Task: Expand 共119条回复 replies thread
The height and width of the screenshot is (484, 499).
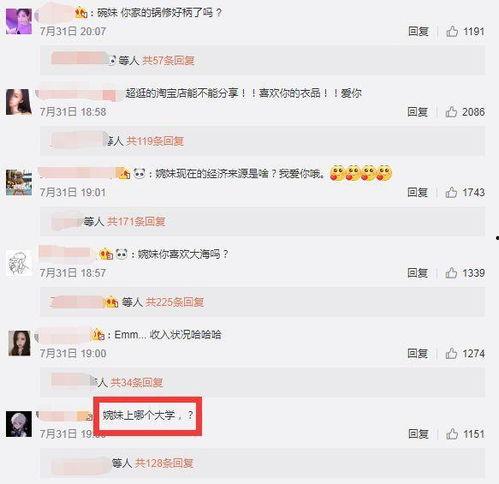Action: click(155, 141)
